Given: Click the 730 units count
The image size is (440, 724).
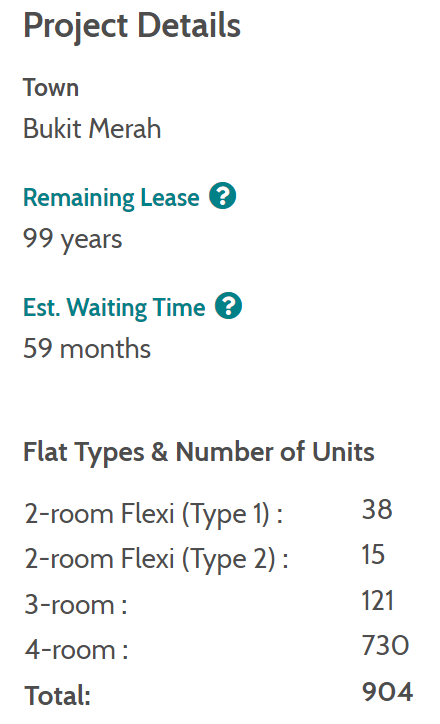Looking at the screenshot, I should (x=385, y=645).
